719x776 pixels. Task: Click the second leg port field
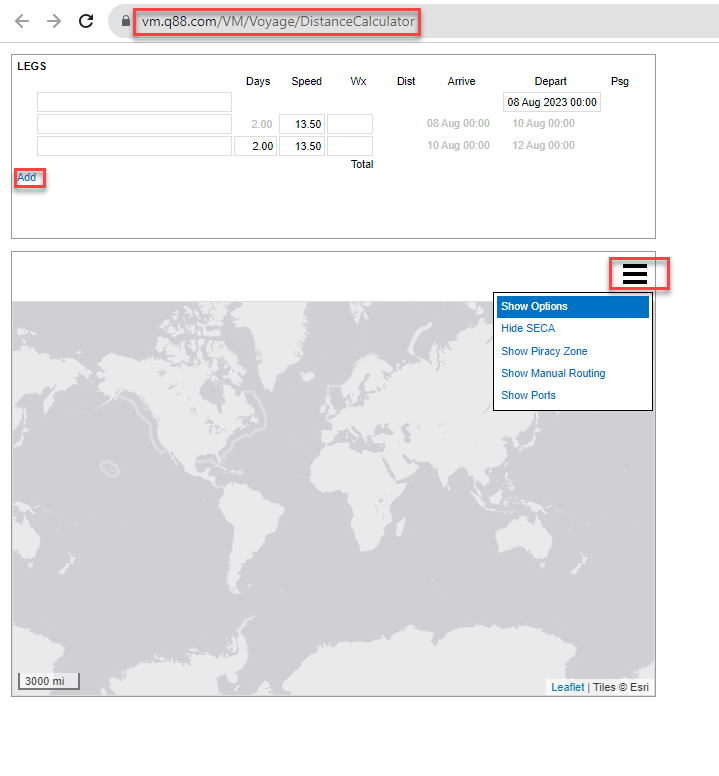[x=134, y=124]
